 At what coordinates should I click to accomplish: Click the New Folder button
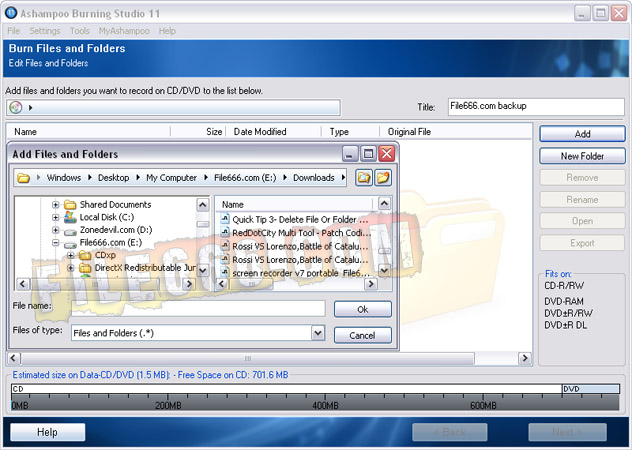click(x=582, y=156)
